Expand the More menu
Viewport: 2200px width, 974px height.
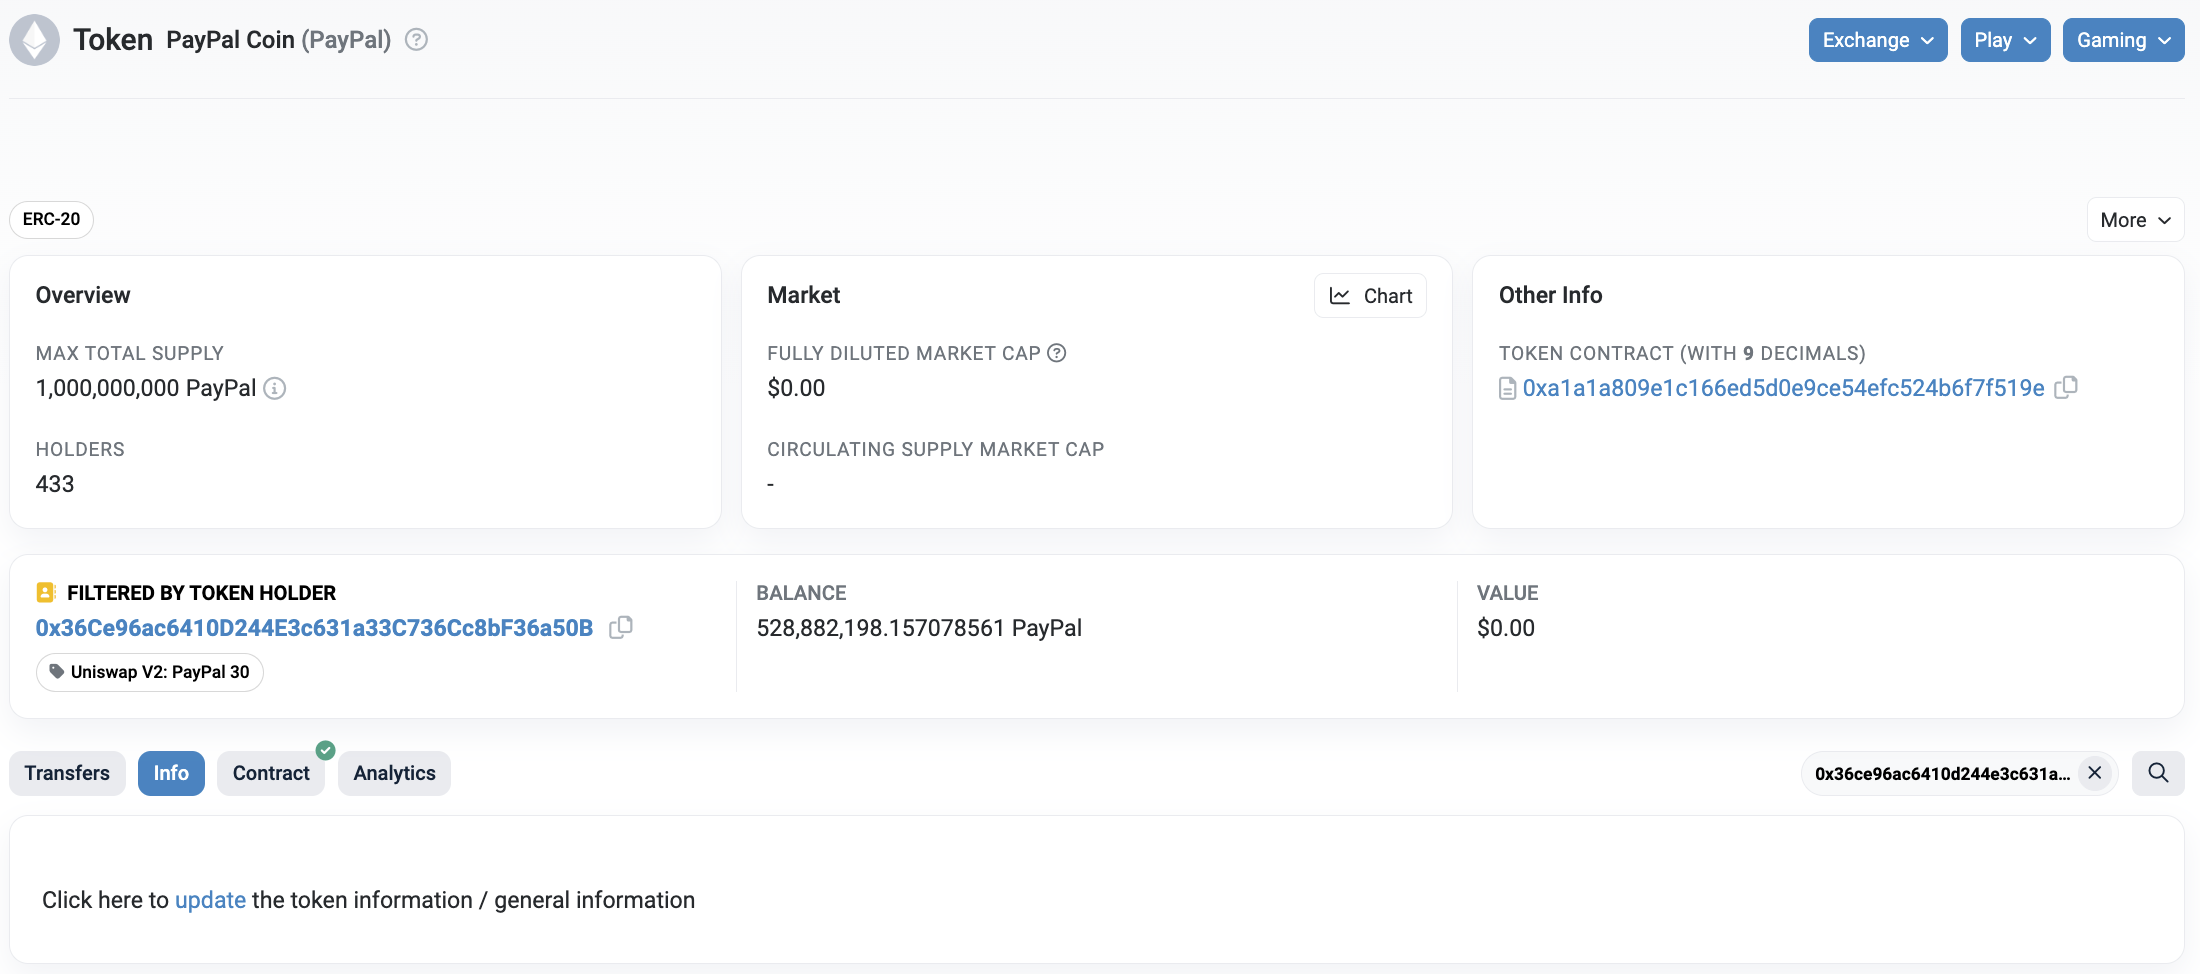pyautogui.click(x=2135, y=220)
